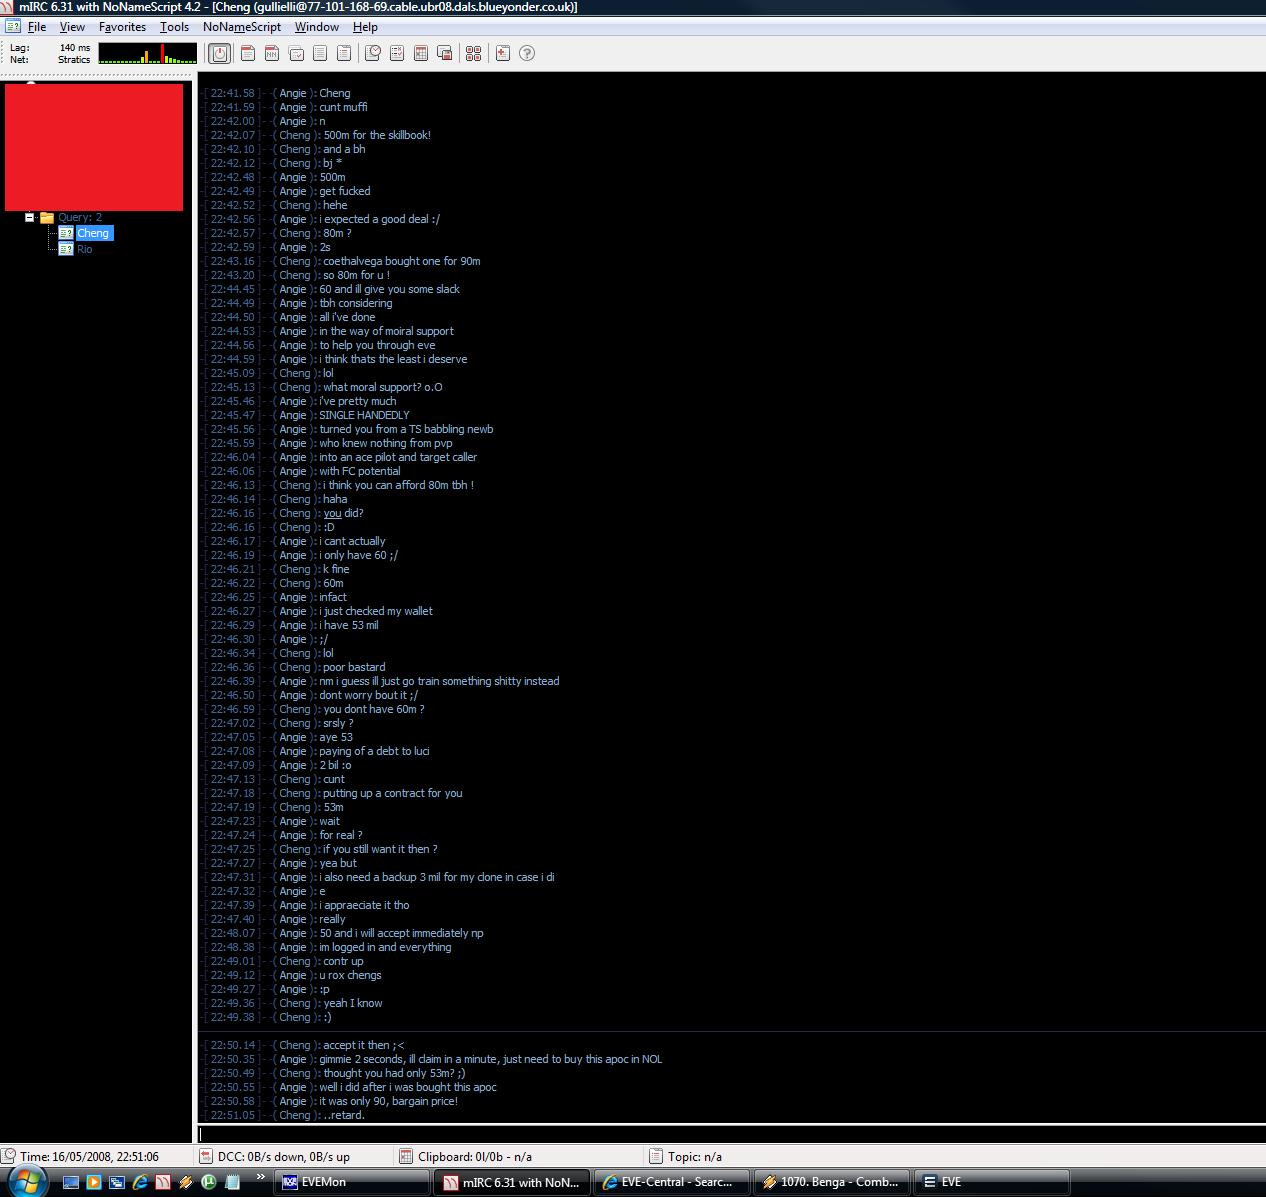
Task: Click the 'Query: 2' folder label
Action: click(x=80, y=217)
